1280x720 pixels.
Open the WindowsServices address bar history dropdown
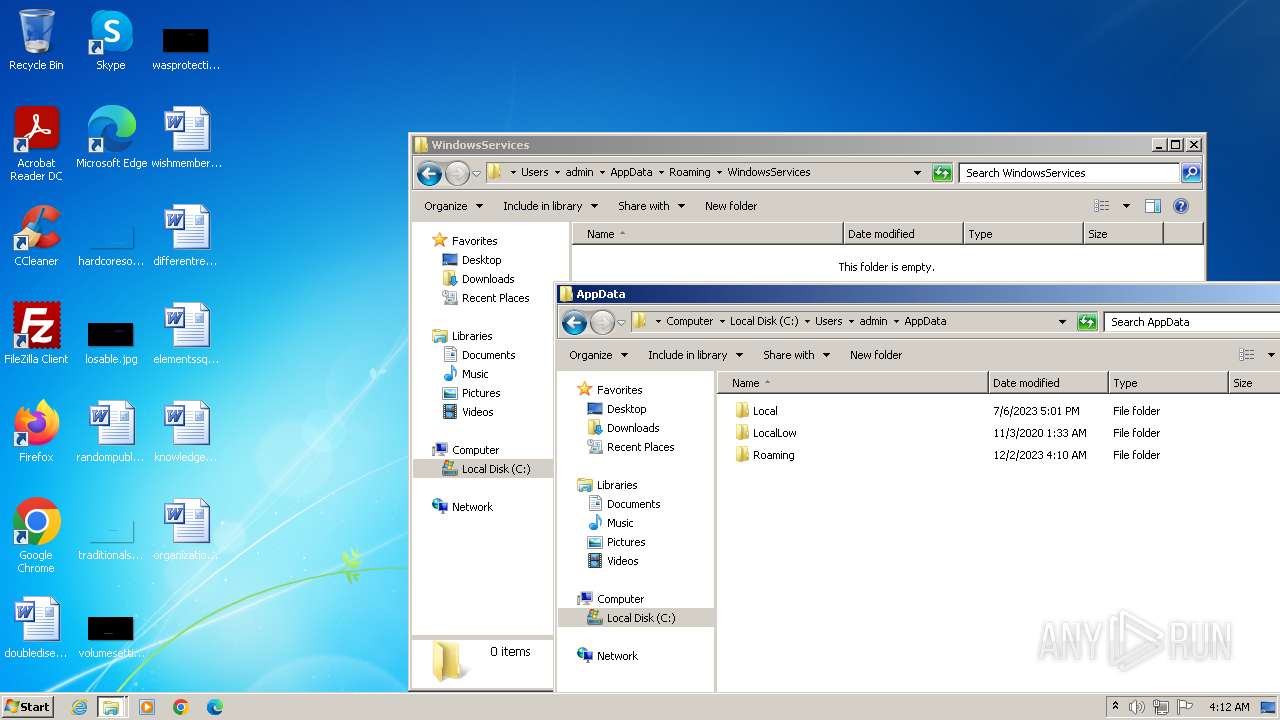917,173
